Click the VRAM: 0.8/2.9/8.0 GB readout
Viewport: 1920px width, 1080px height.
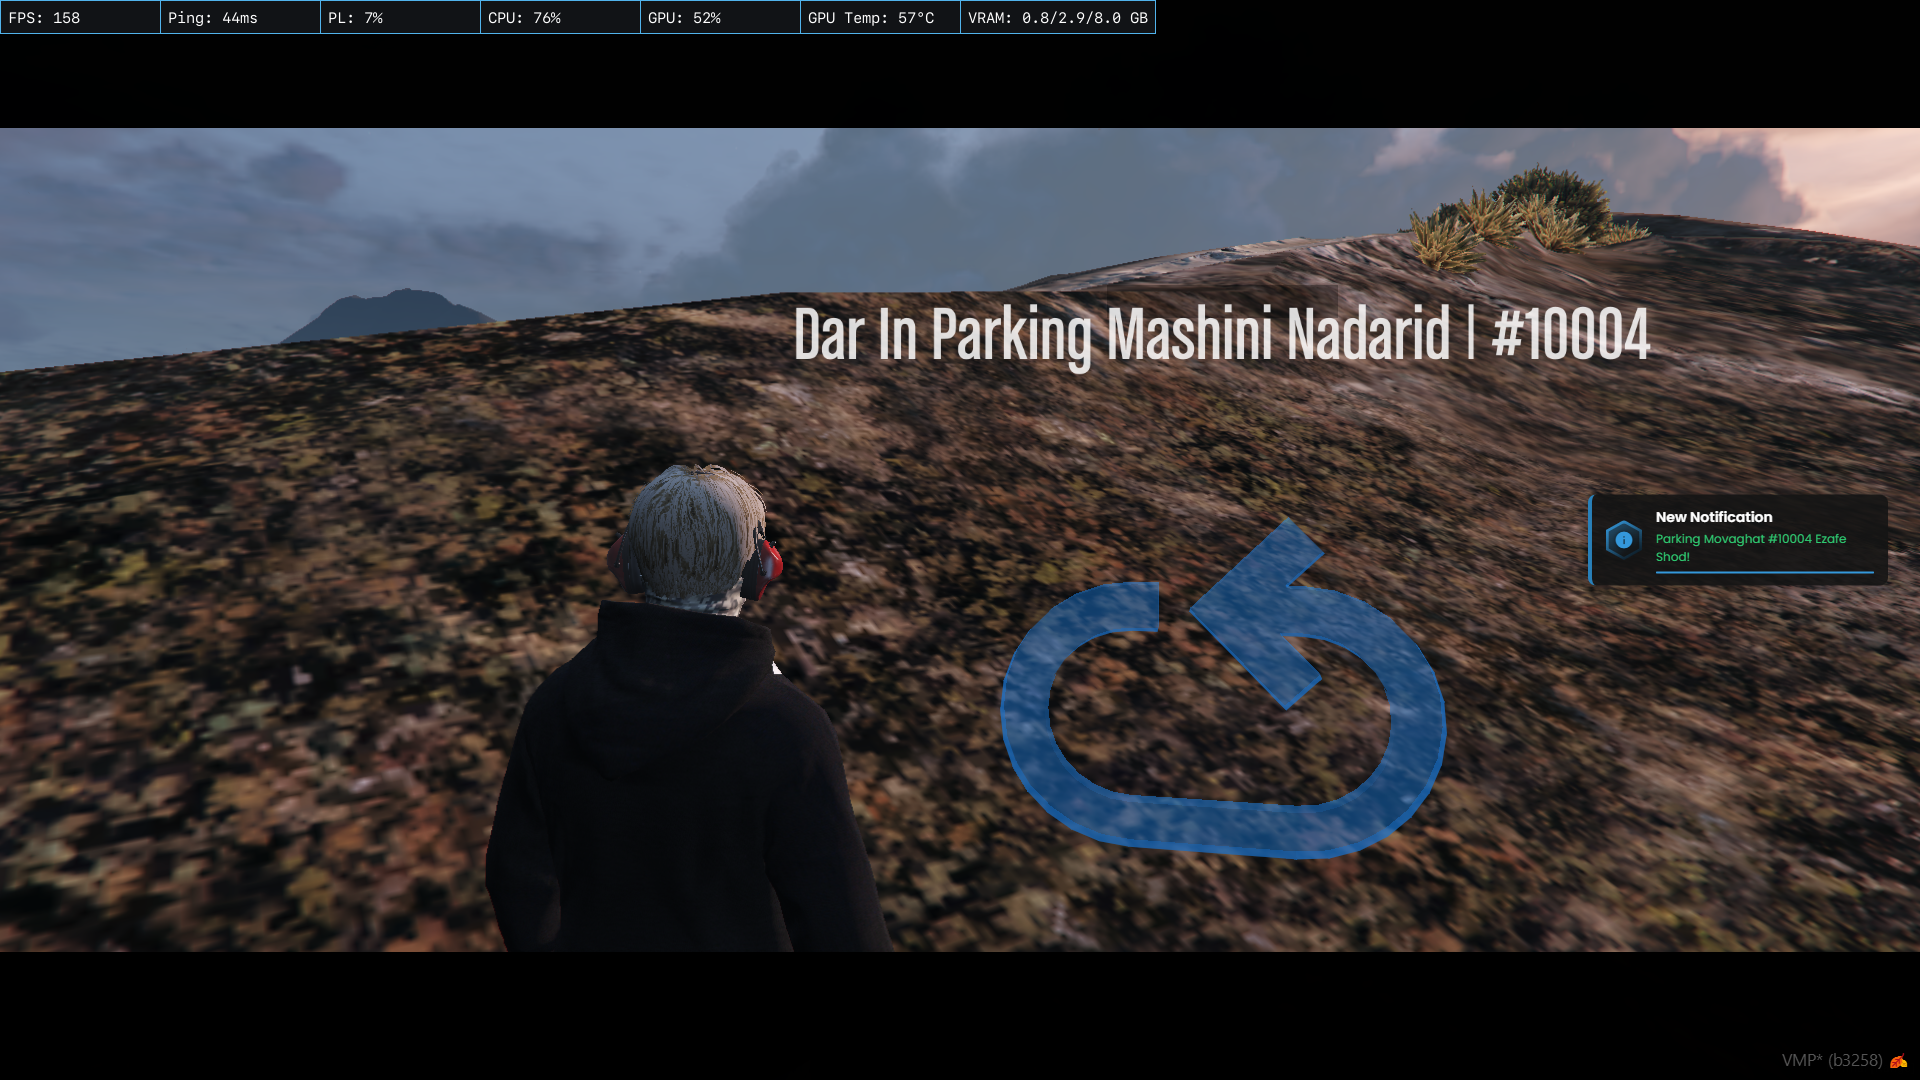point(1058,17)
